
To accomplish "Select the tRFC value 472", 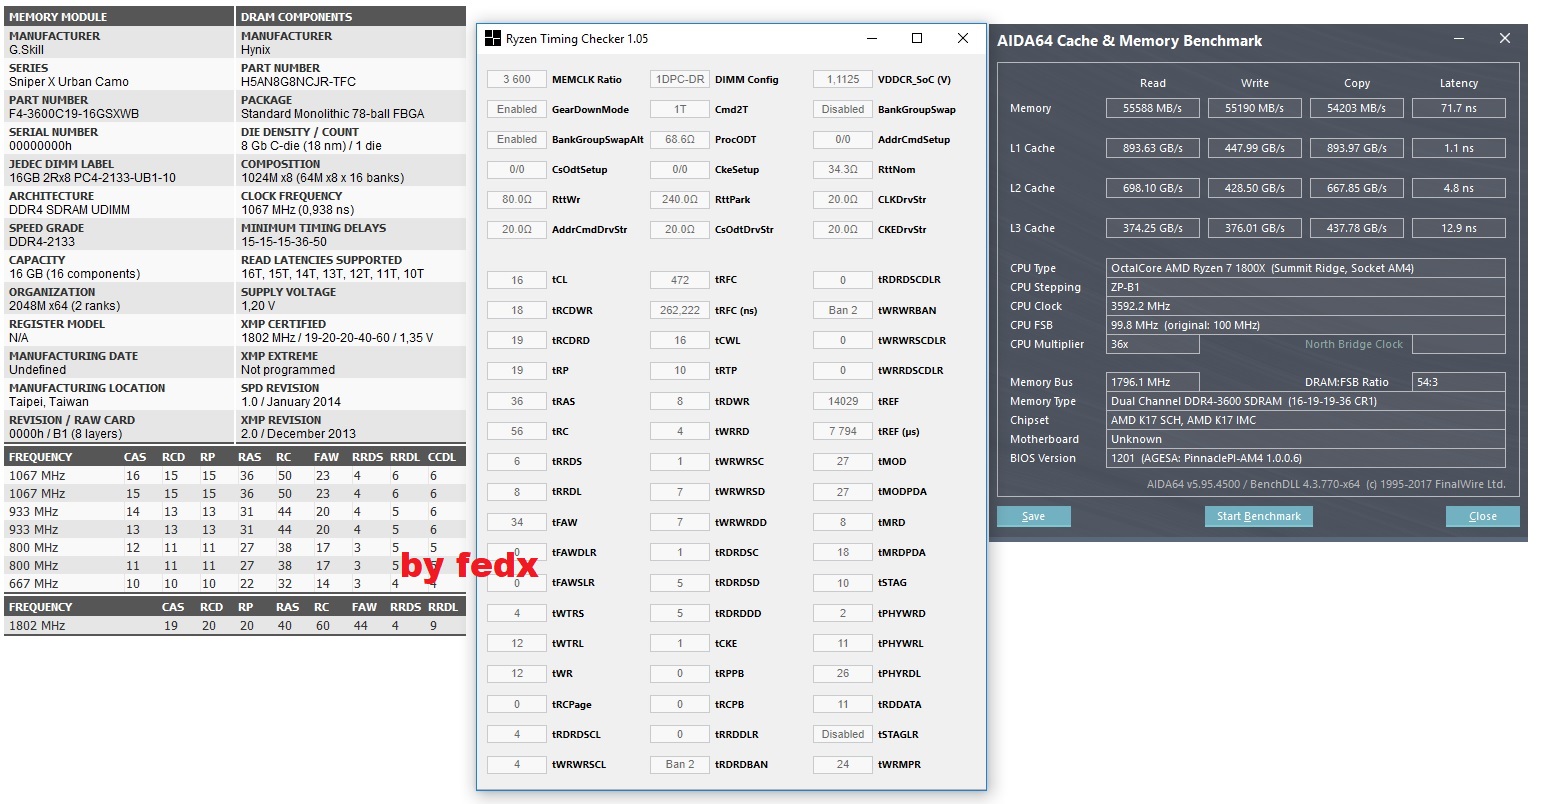I will (x=680, y=280).
